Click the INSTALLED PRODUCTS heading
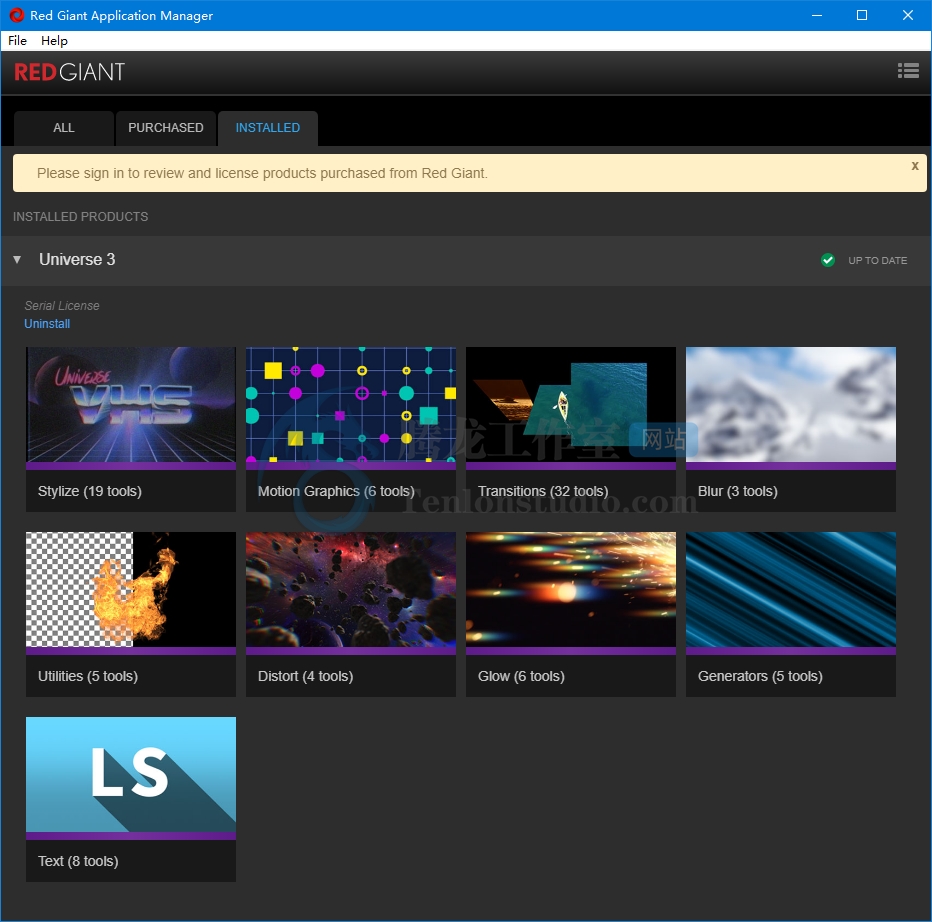932x922 pixels. tap(80, 216)
